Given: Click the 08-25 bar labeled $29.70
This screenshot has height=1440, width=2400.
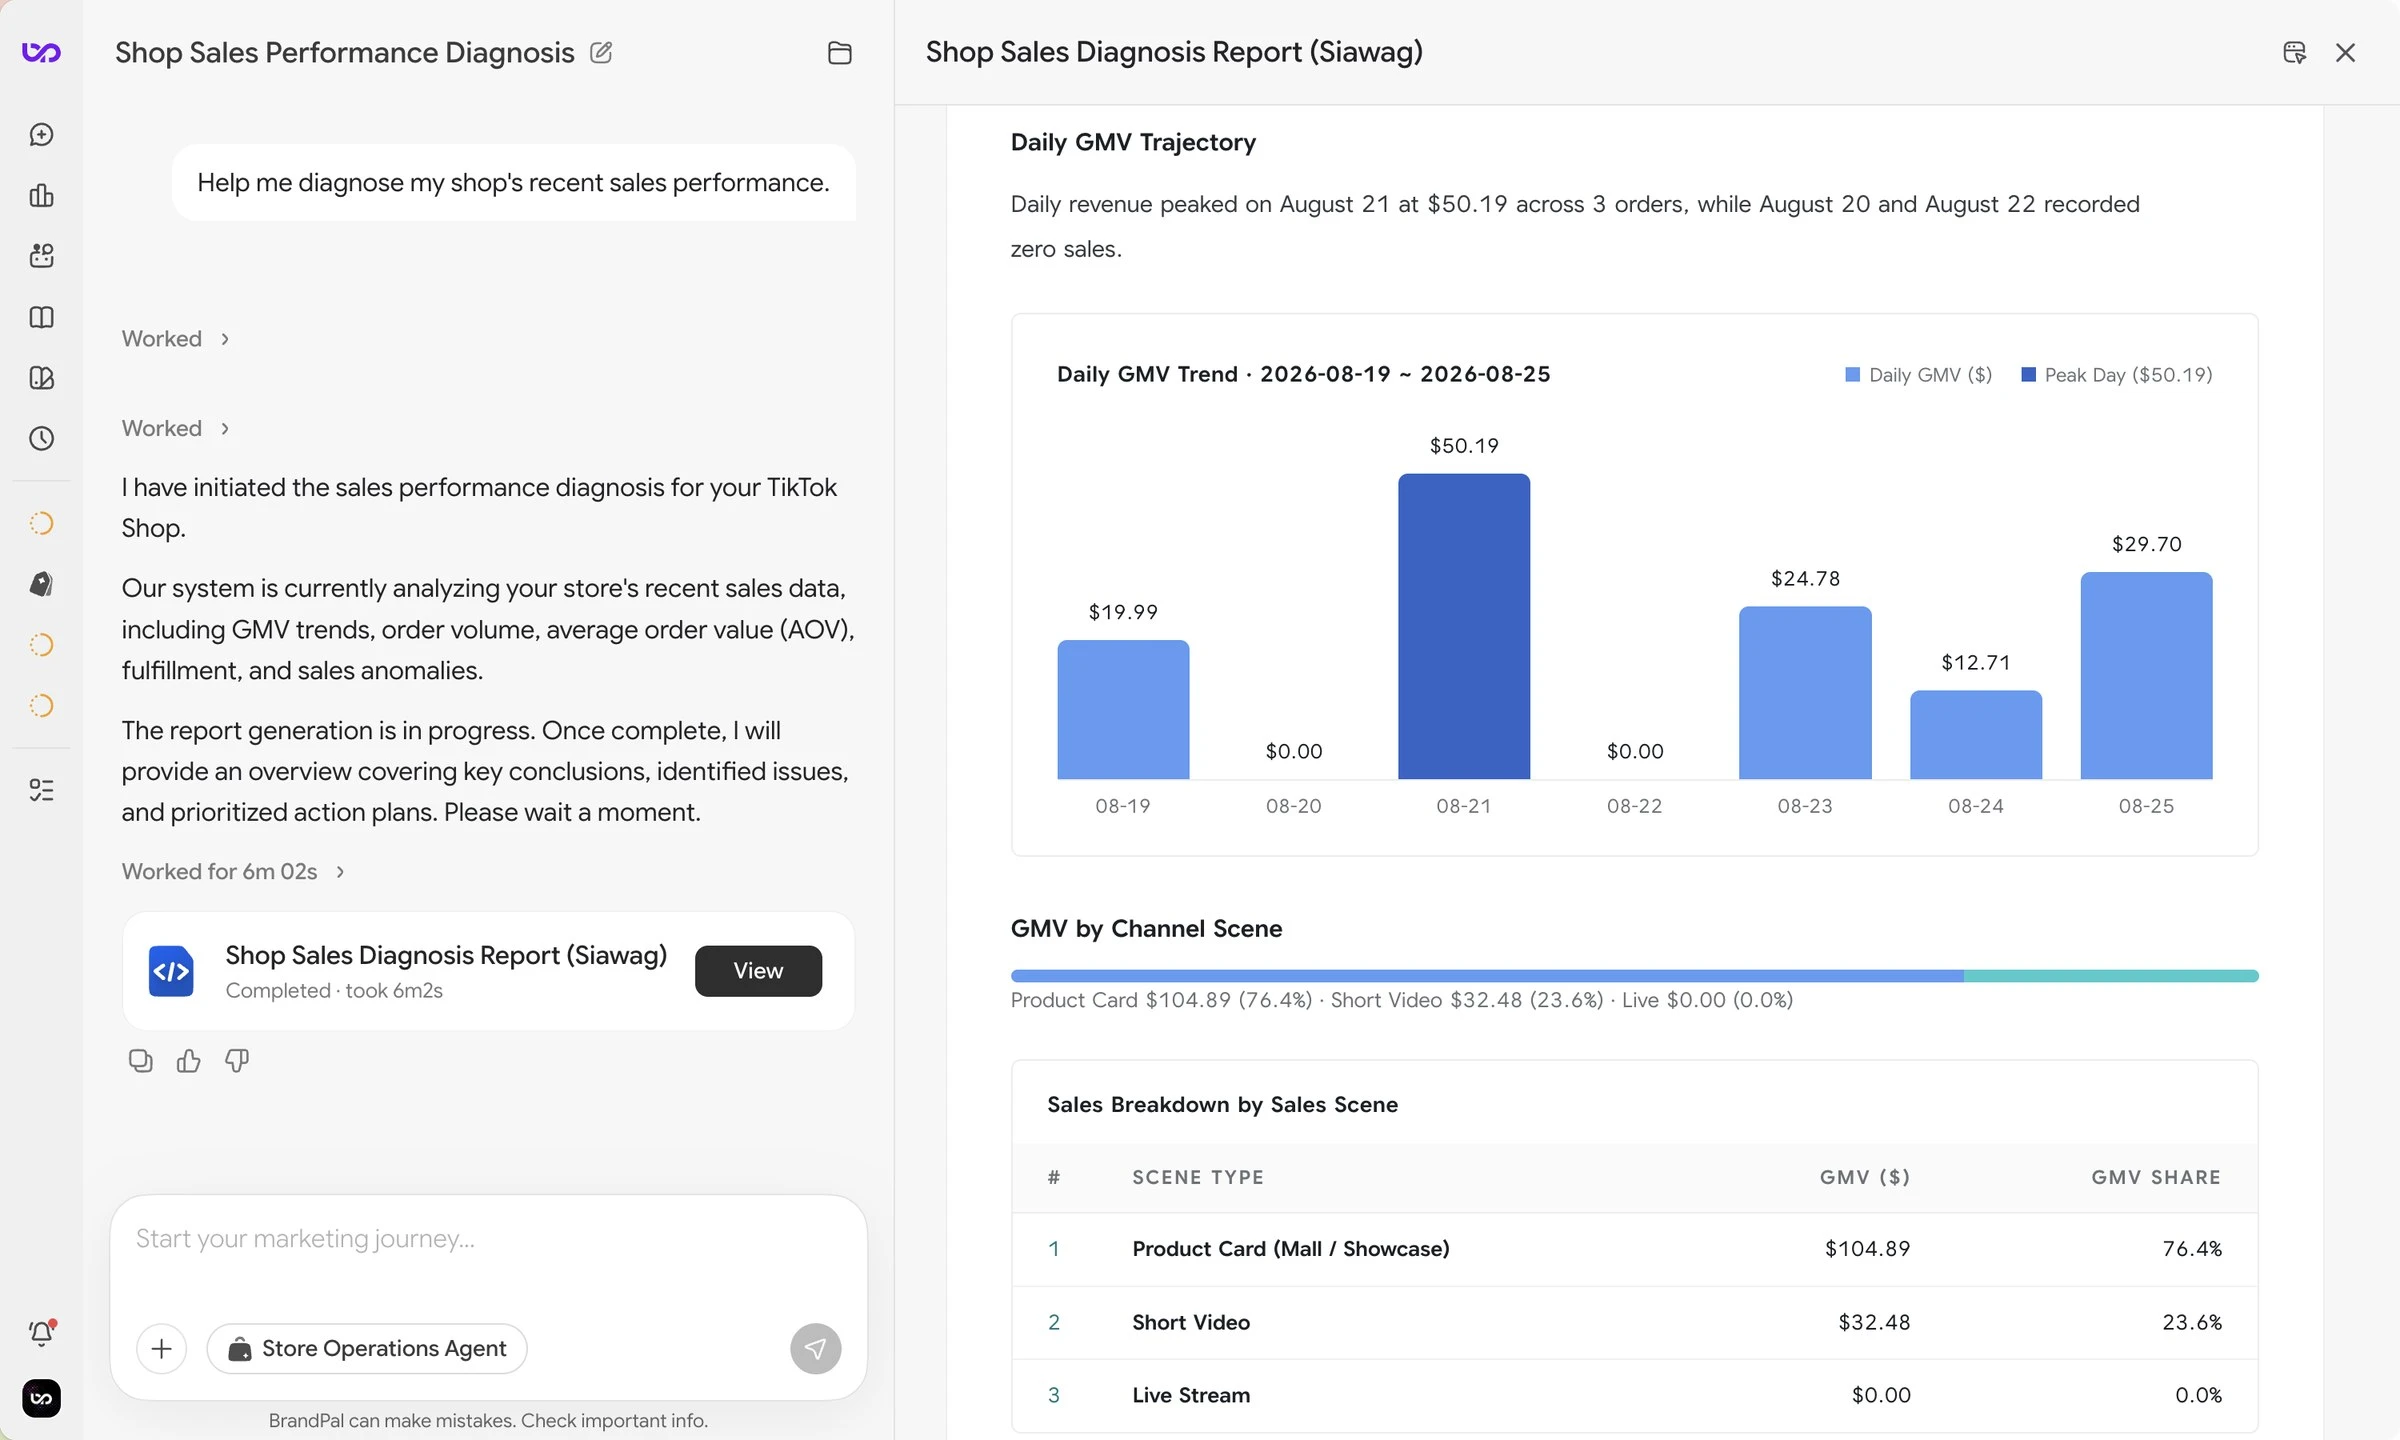Looking at the screenshot, I should [2146, 675].
